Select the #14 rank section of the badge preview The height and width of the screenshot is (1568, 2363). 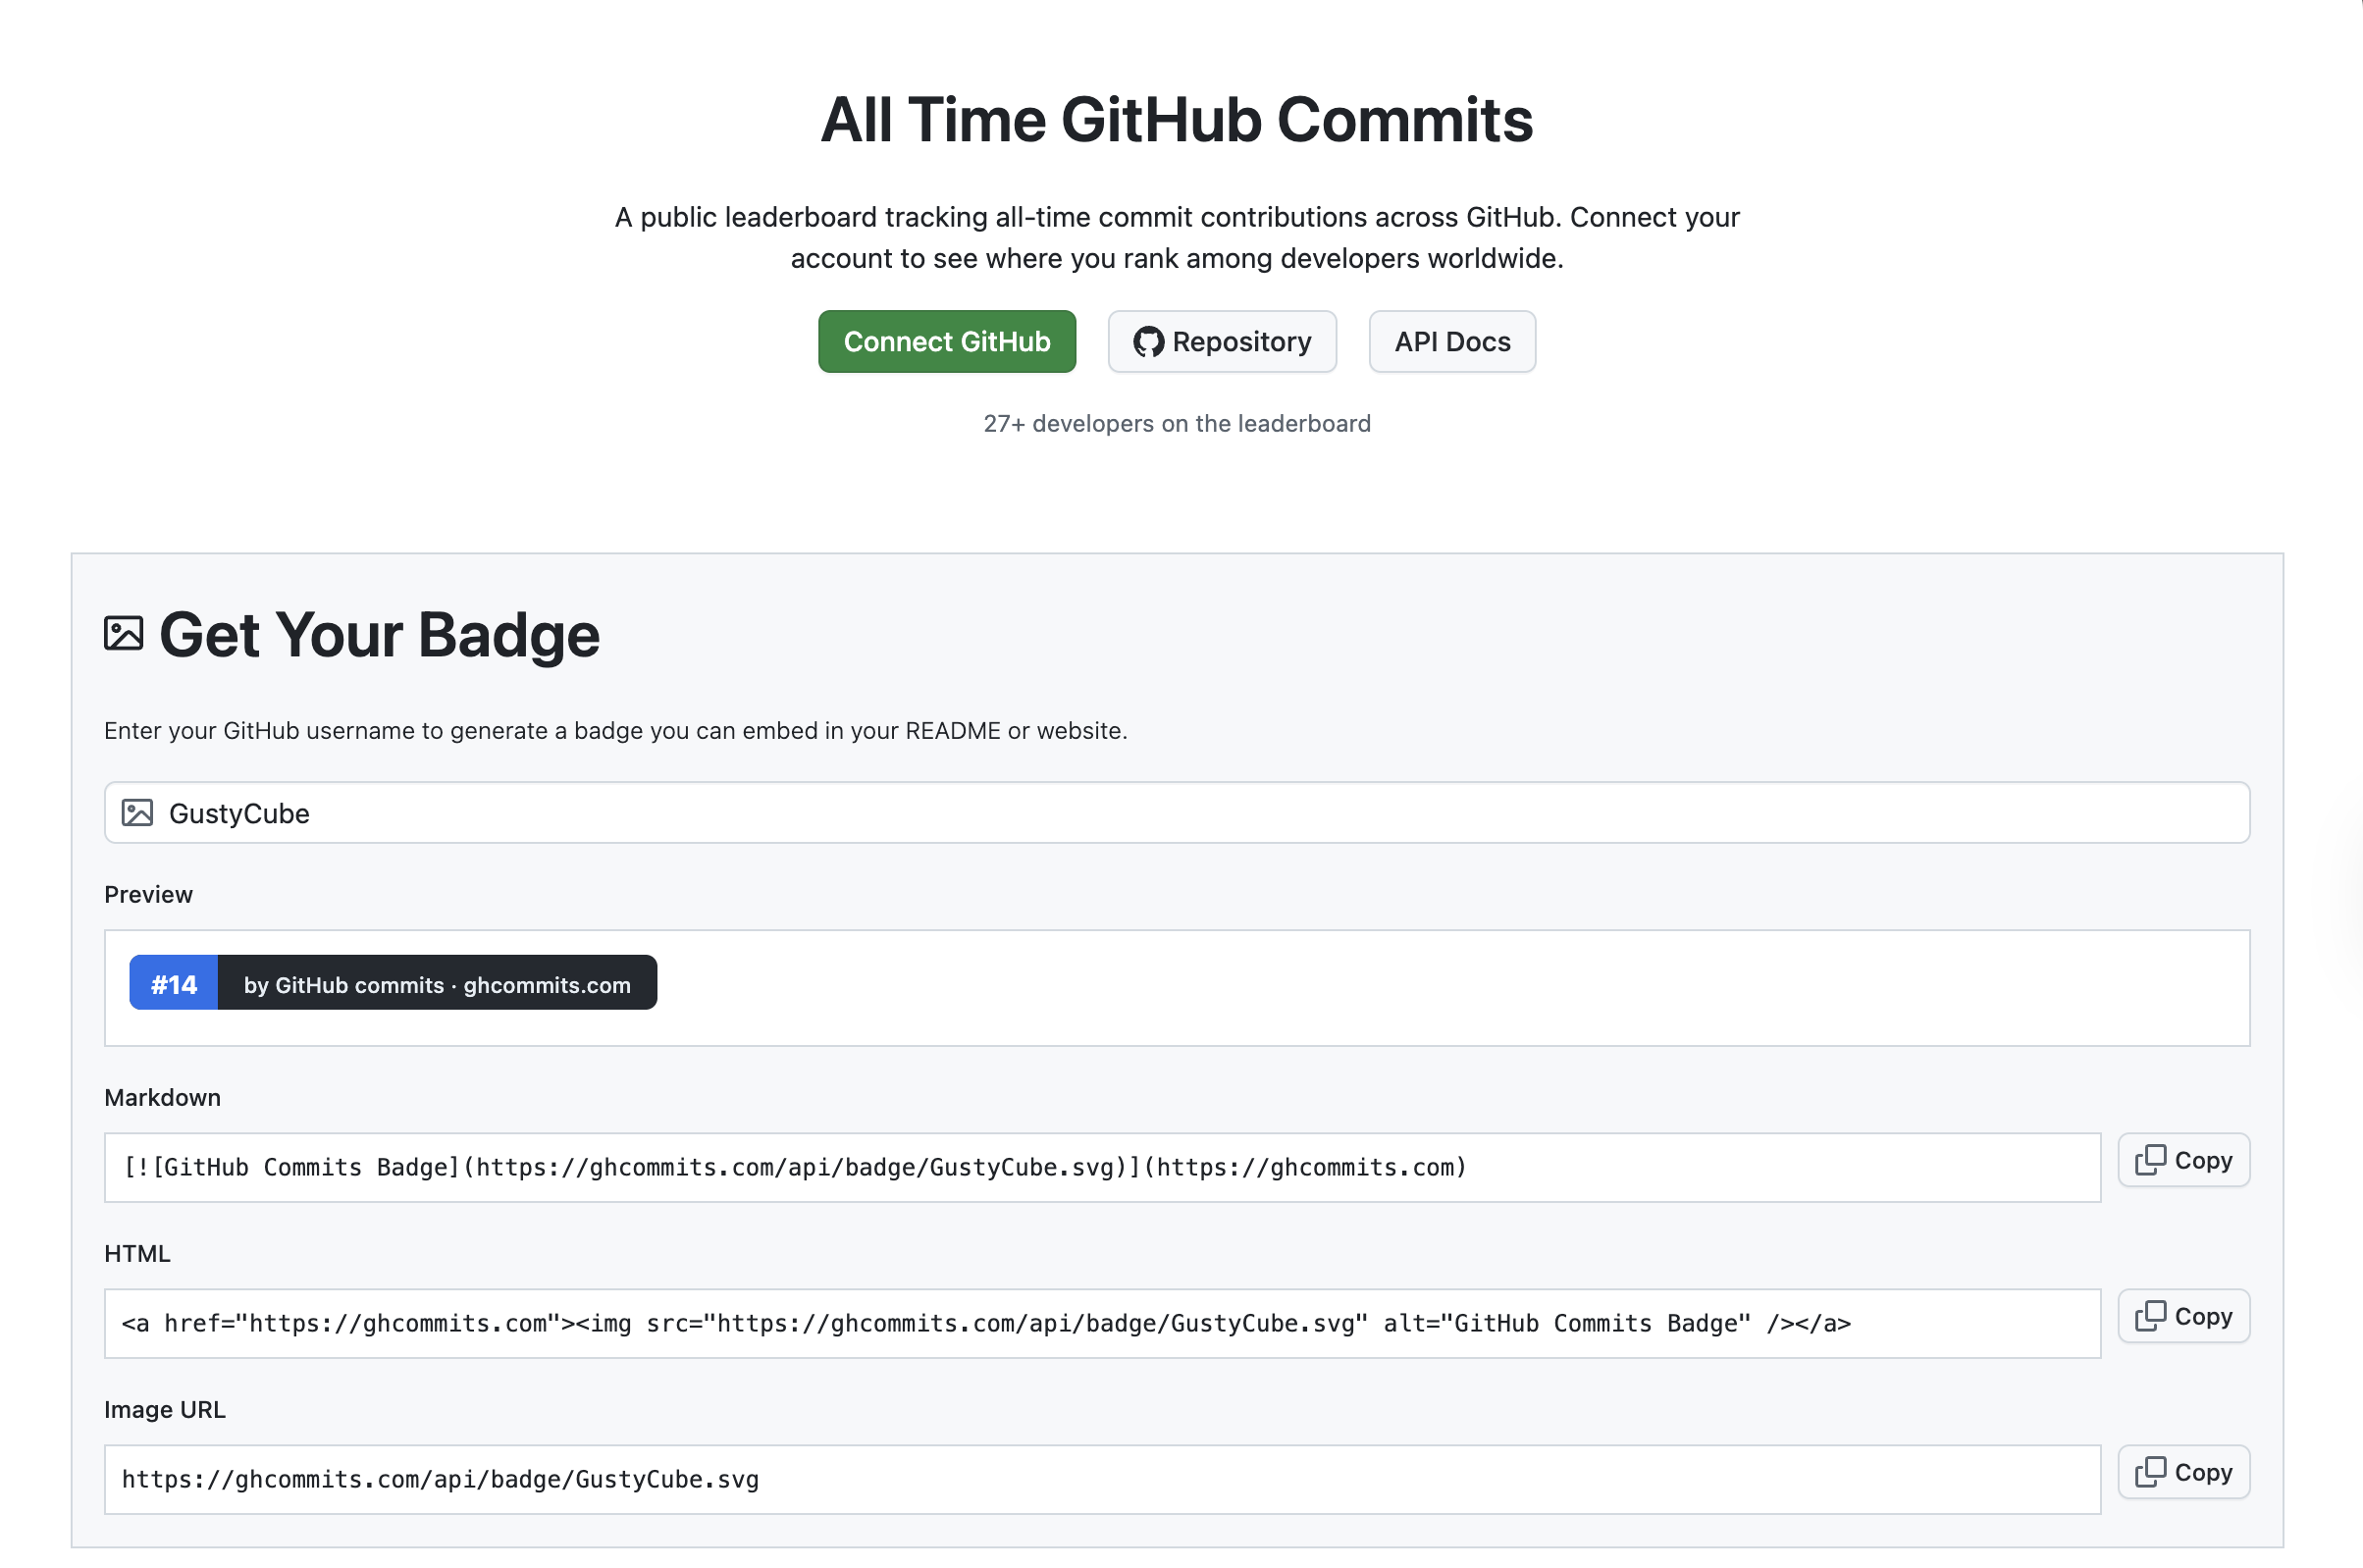(173, 983)
